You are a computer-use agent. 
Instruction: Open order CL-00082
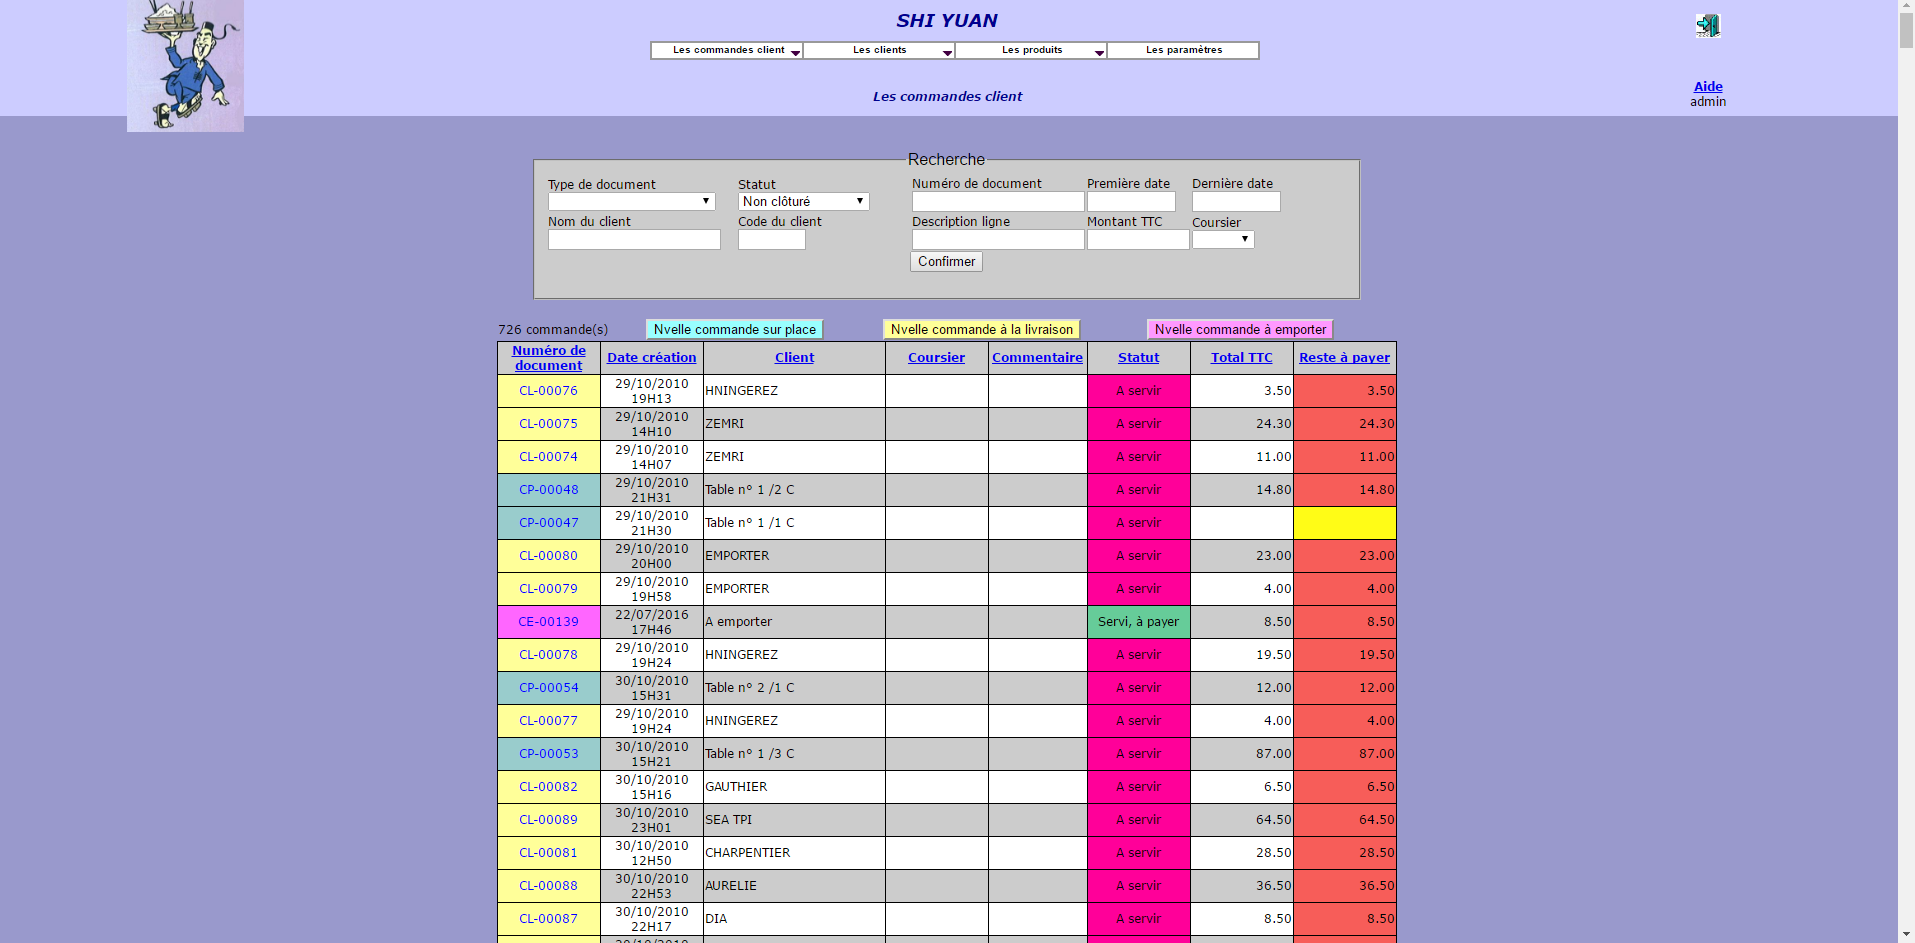coord(548,787)
